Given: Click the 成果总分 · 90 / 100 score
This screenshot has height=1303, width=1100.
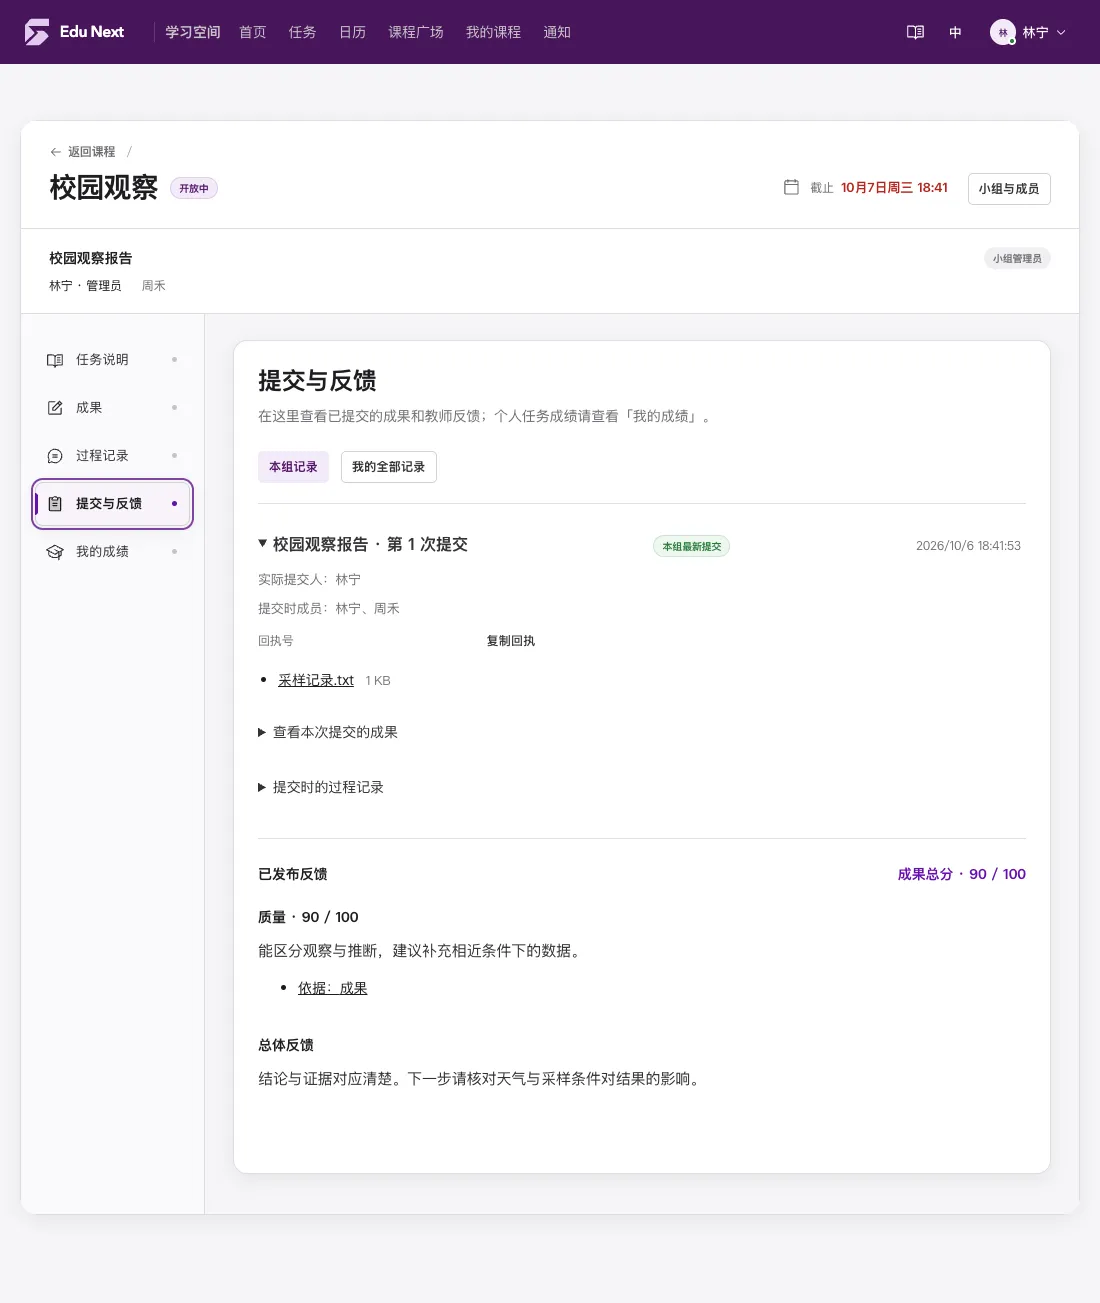Looking at the screenshot, I should pyautogui.click(x=962, y=874).
